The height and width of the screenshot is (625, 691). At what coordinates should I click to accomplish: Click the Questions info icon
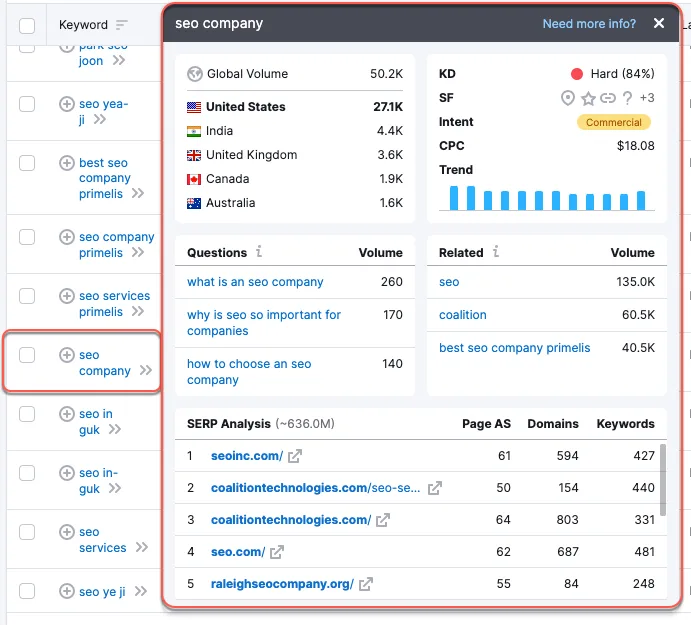pyautogui.click(x=259, y=253)
